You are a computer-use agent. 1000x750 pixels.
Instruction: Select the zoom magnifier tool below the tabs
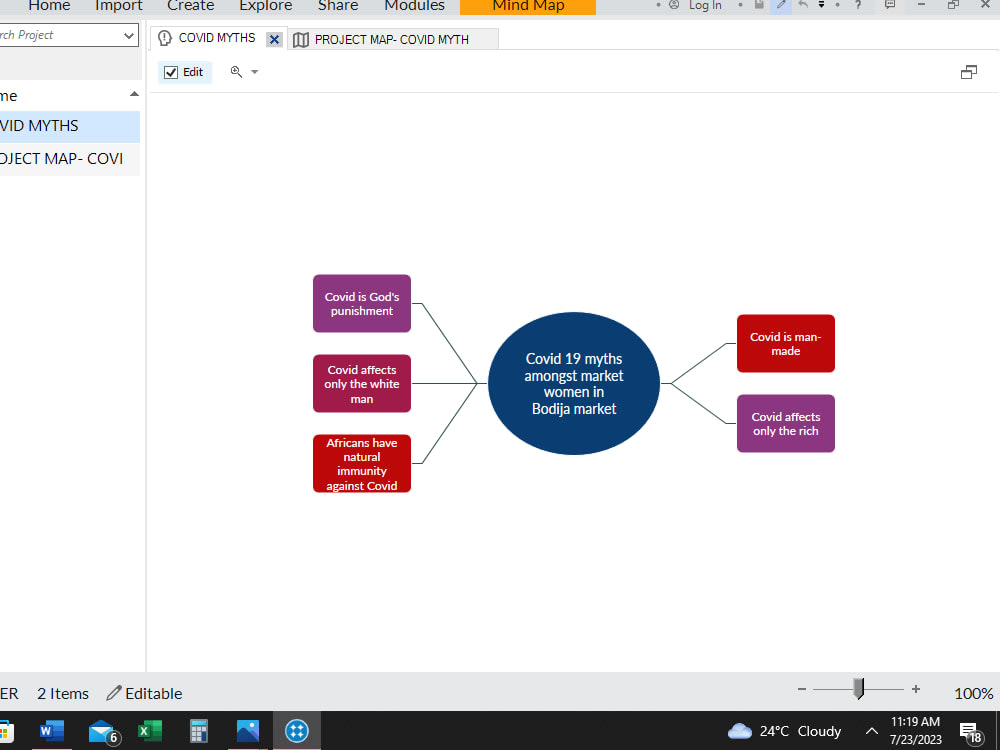point(236,71)
